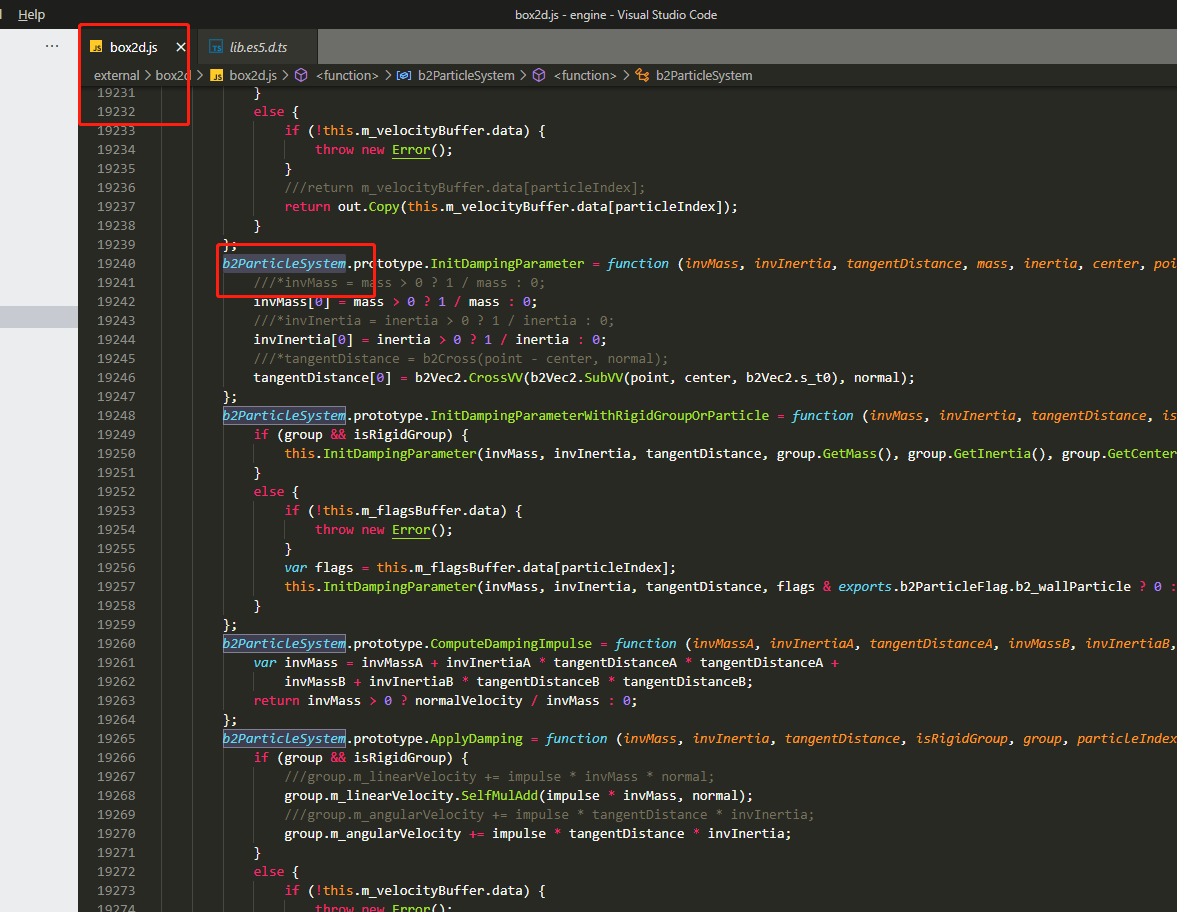Select the box2d.js tab
This screenshot has width=1177, height=912.
click(133, 47)
